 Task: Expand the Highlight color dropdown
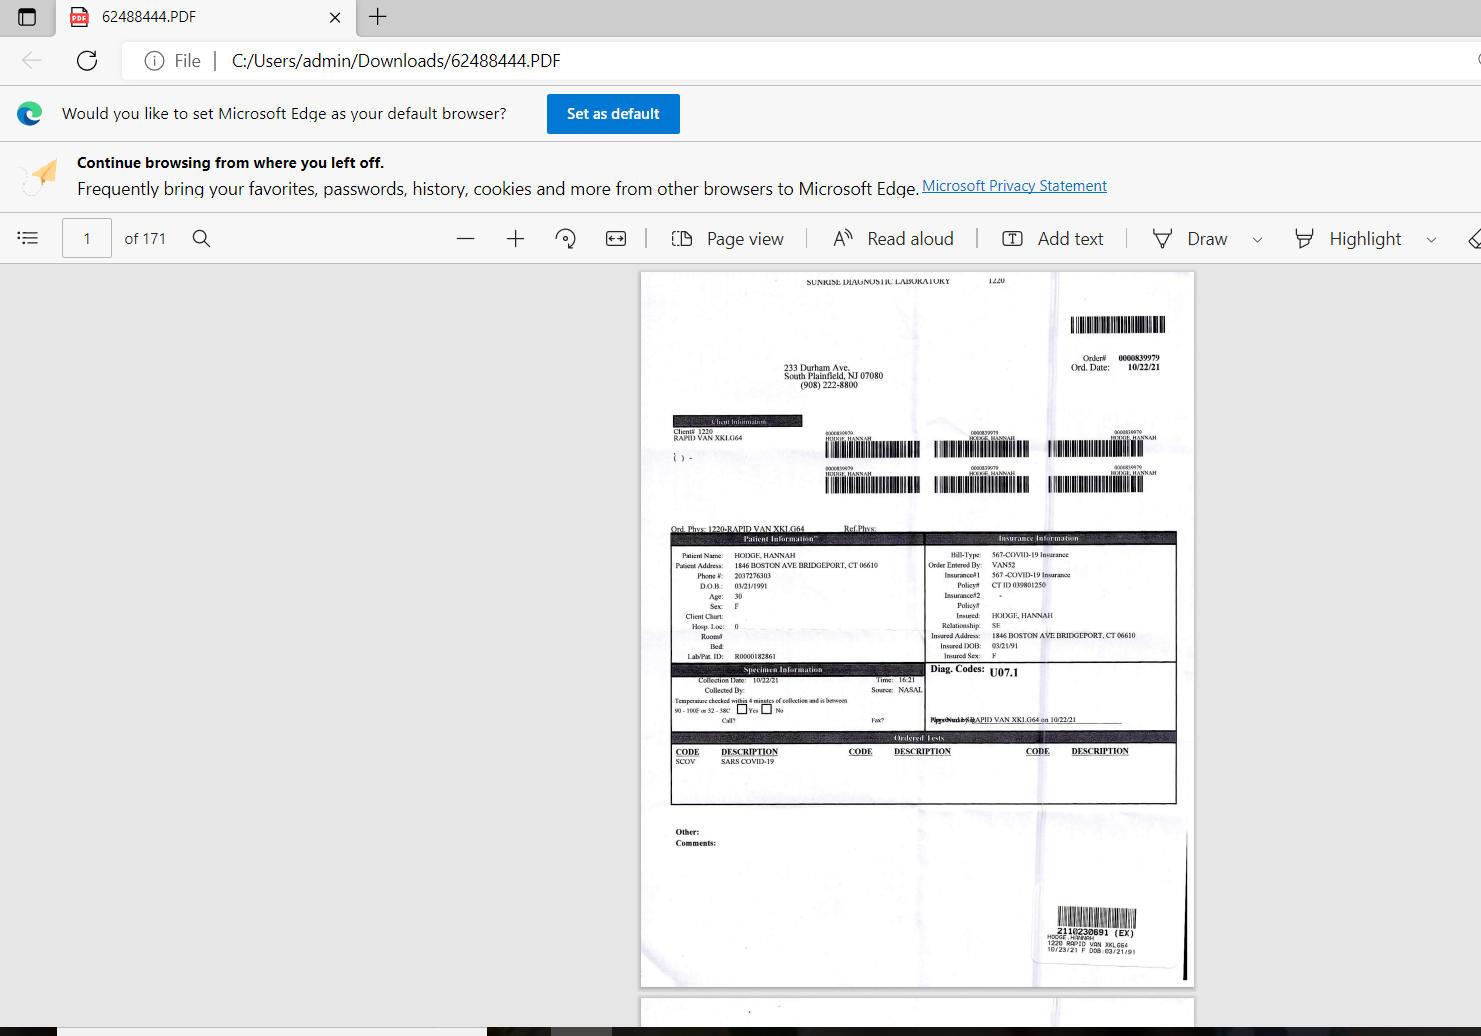point(1431,239)
